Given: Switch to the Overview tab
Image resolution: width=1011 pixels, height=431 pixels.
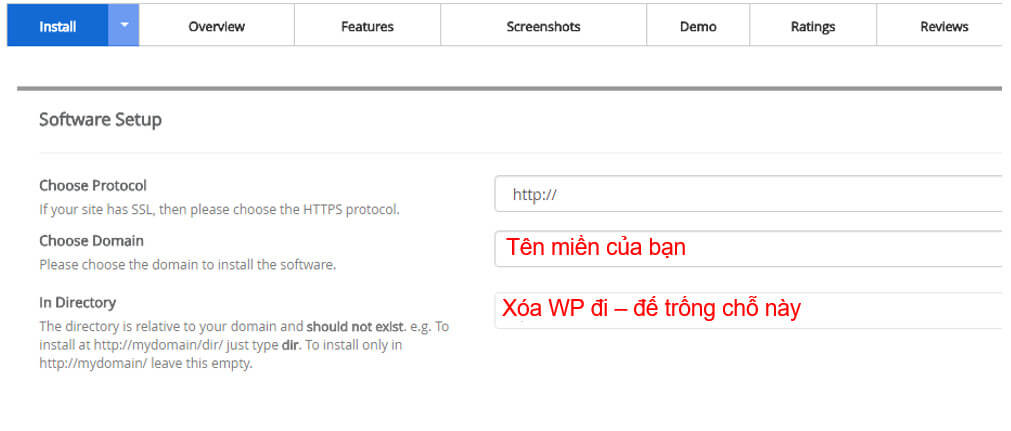Looking at the screenshot, I should tap(216, 26).
